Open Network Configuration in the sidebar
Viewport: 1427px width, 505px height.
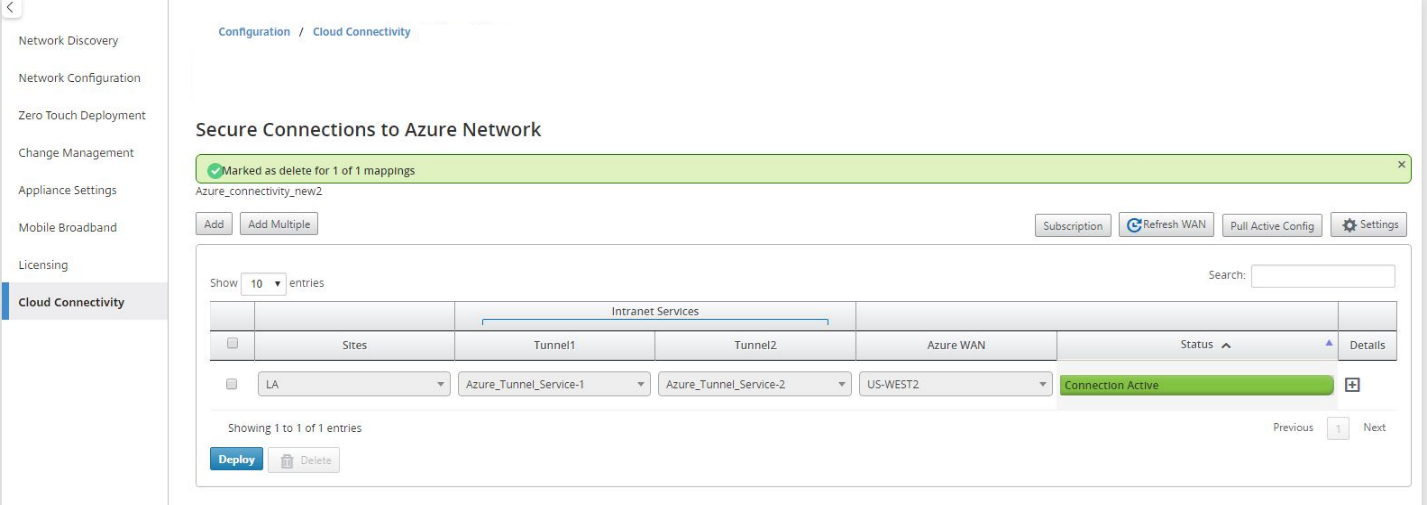click(x=79, y=78)
